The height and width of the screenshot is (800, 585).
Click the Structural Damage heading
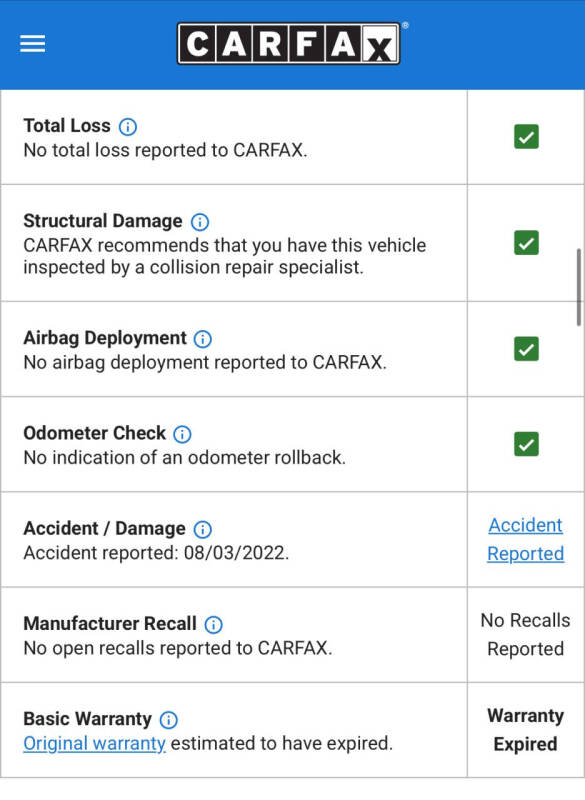click(x=103, y=221)
